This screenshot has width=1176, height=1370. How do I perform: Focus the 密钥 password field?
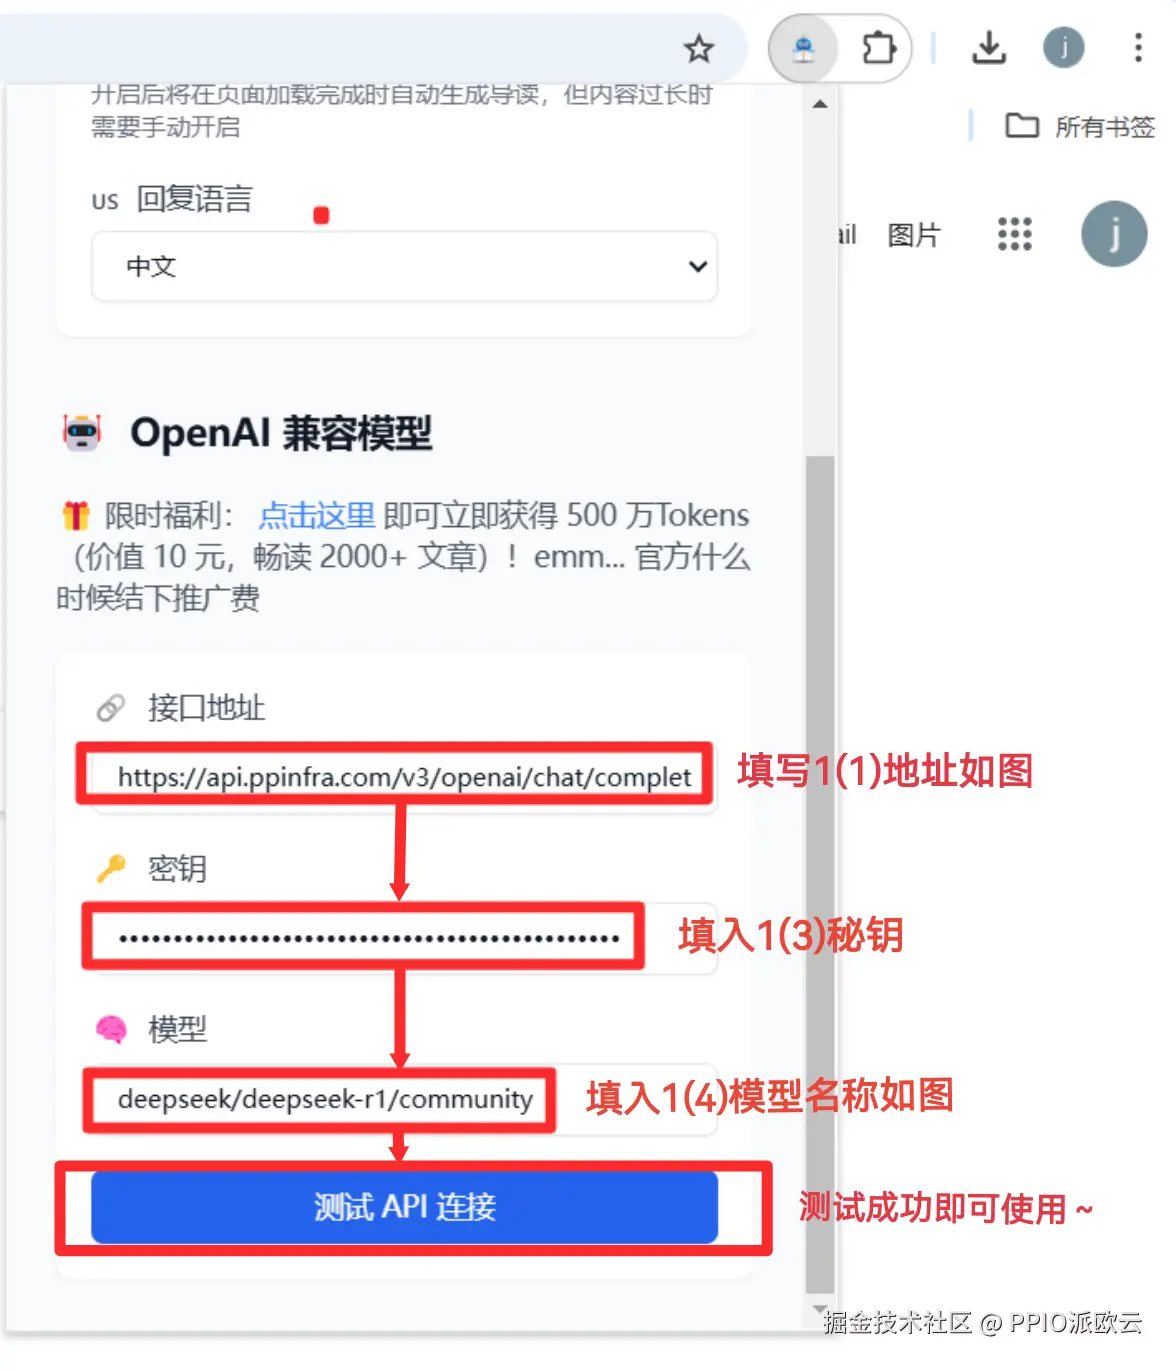(x=404, y=938)
